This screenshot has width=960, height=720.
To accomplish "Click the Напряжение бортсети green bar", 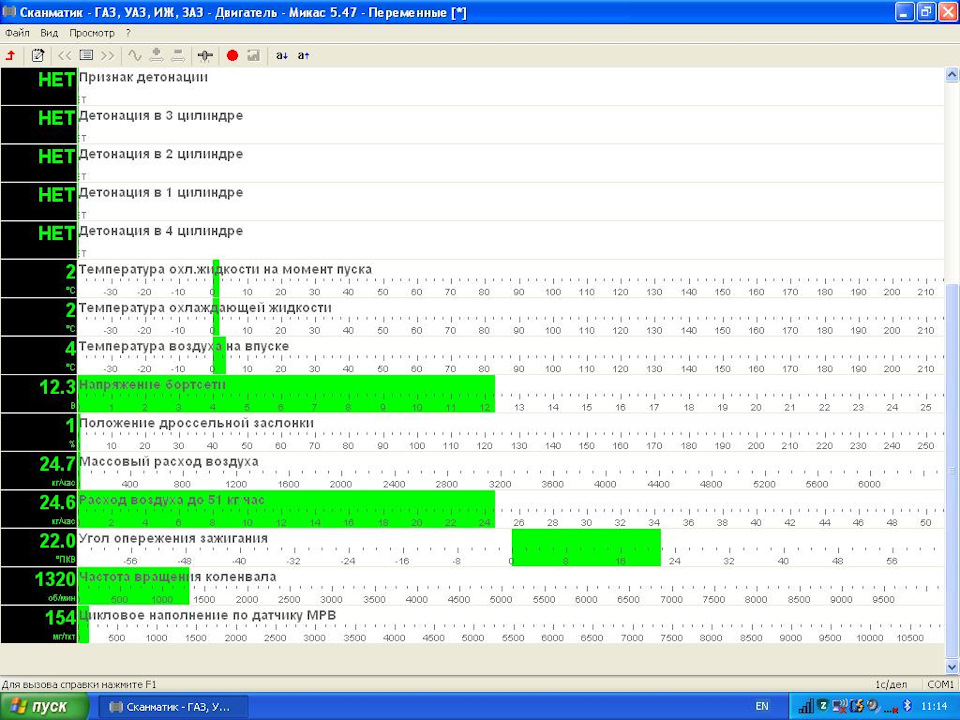I will coord(287,394).
